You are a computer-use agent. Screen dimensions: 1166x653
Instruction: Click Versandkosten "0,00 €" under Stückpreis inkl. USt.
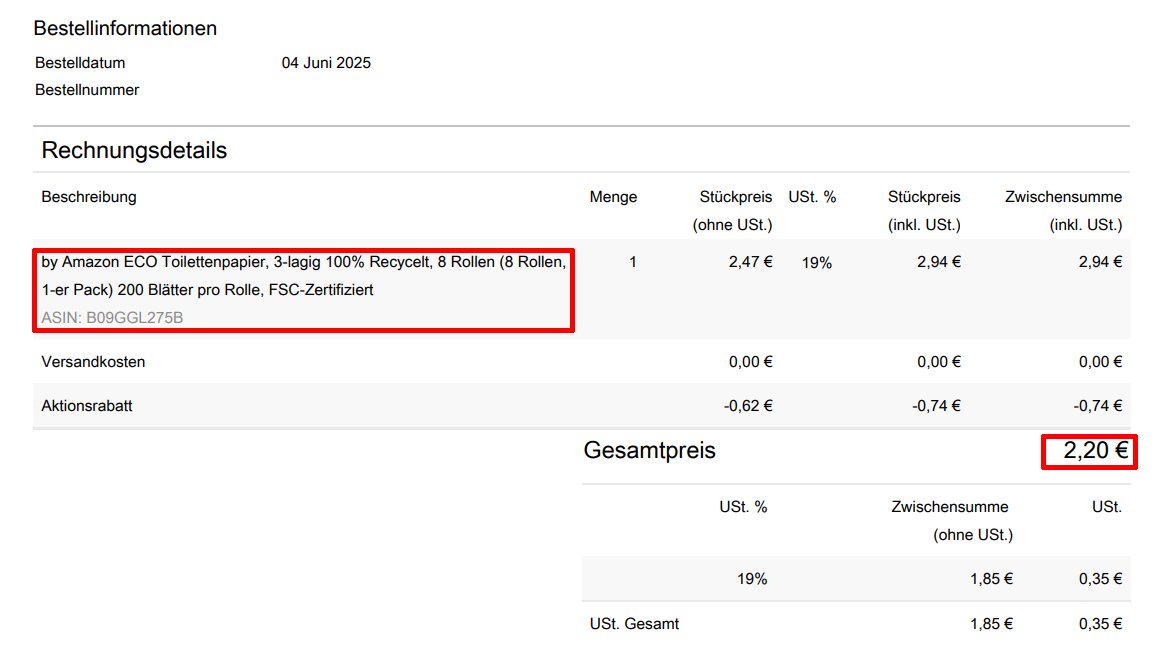pos(938,362)
